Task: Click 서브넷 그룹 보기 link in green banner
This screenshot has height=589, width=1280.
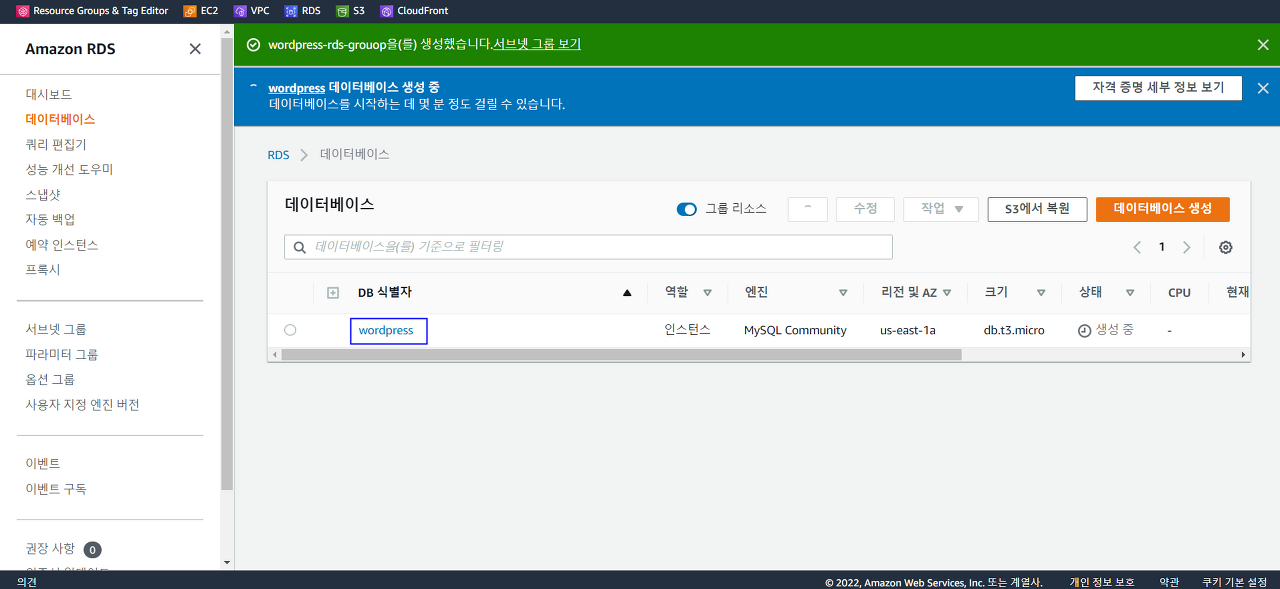Action: click(x=537, y=44)
